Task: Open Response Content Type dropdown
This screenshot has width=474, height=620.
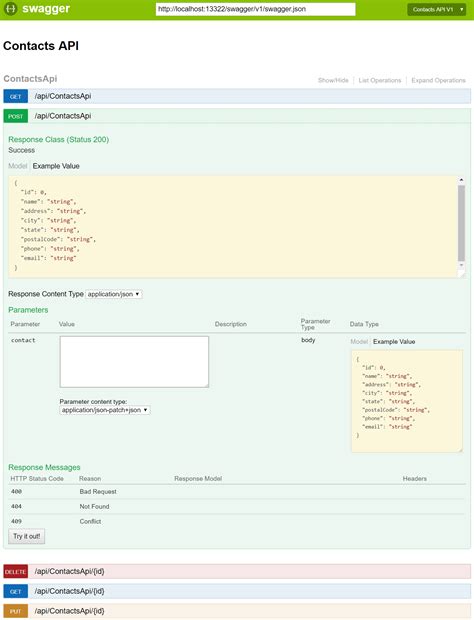Action: [x=114, y=294]
